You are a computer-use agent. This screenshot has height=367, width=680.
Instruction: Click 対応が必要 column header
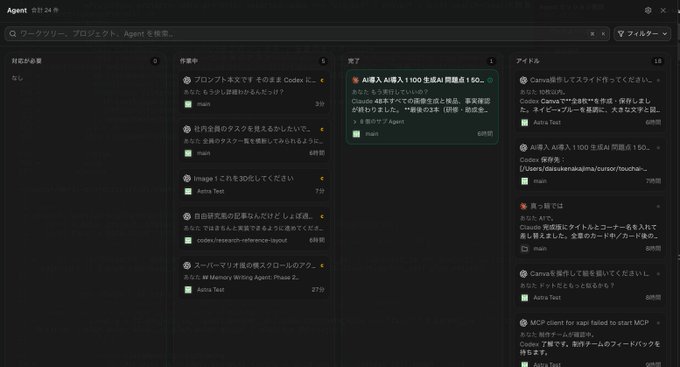pyautogui.click(x=26, y=61)
